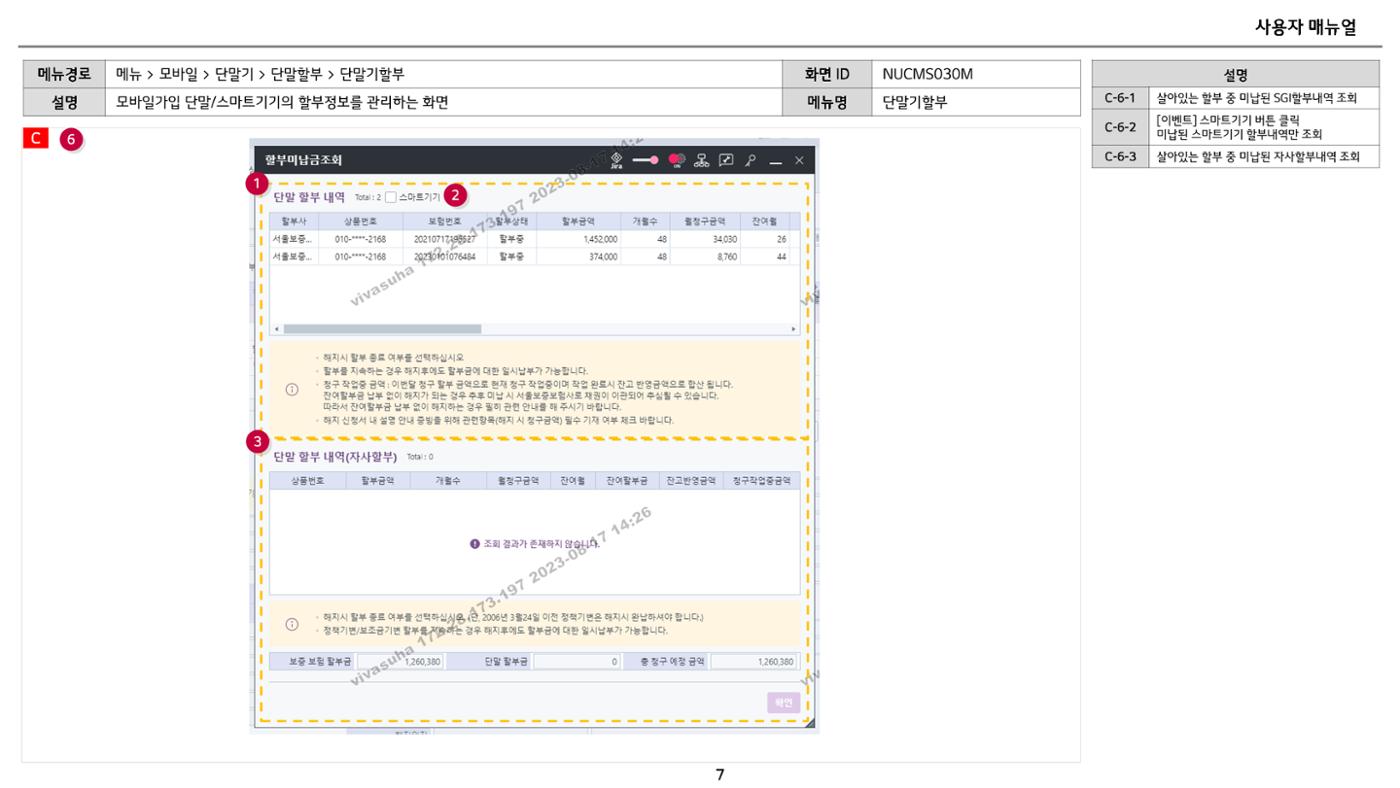Viewport: 1400px width, 788px height.
Task: Click the 월청구금액 cell 8,760
Action: [x=704, y=256]
